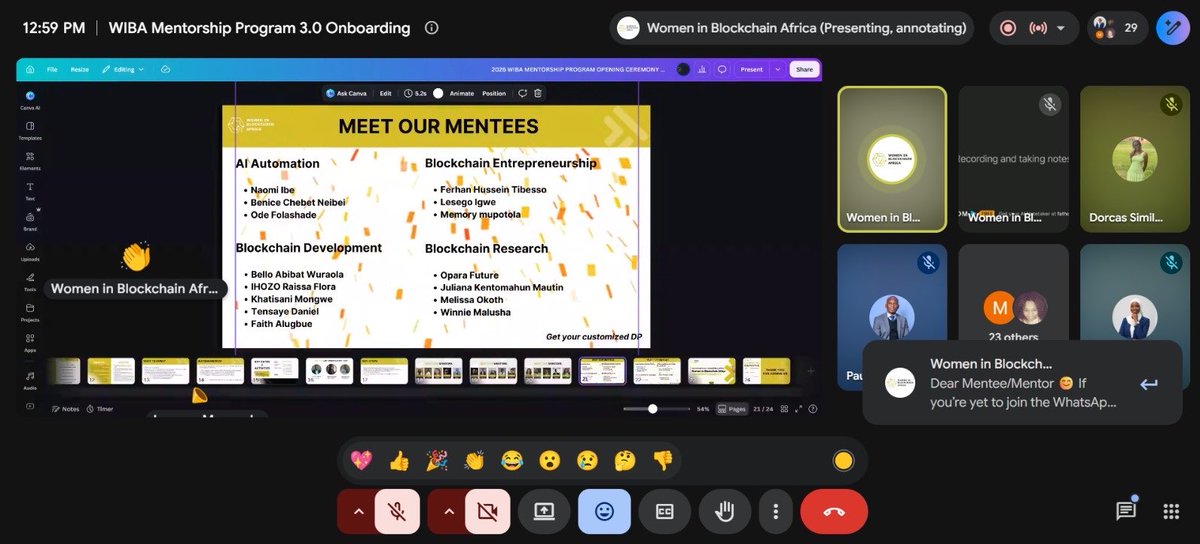Viewport: 1200px width, 544px height.
Task: Pick the yellow reaction skin tone swatch
Action: 843,461
